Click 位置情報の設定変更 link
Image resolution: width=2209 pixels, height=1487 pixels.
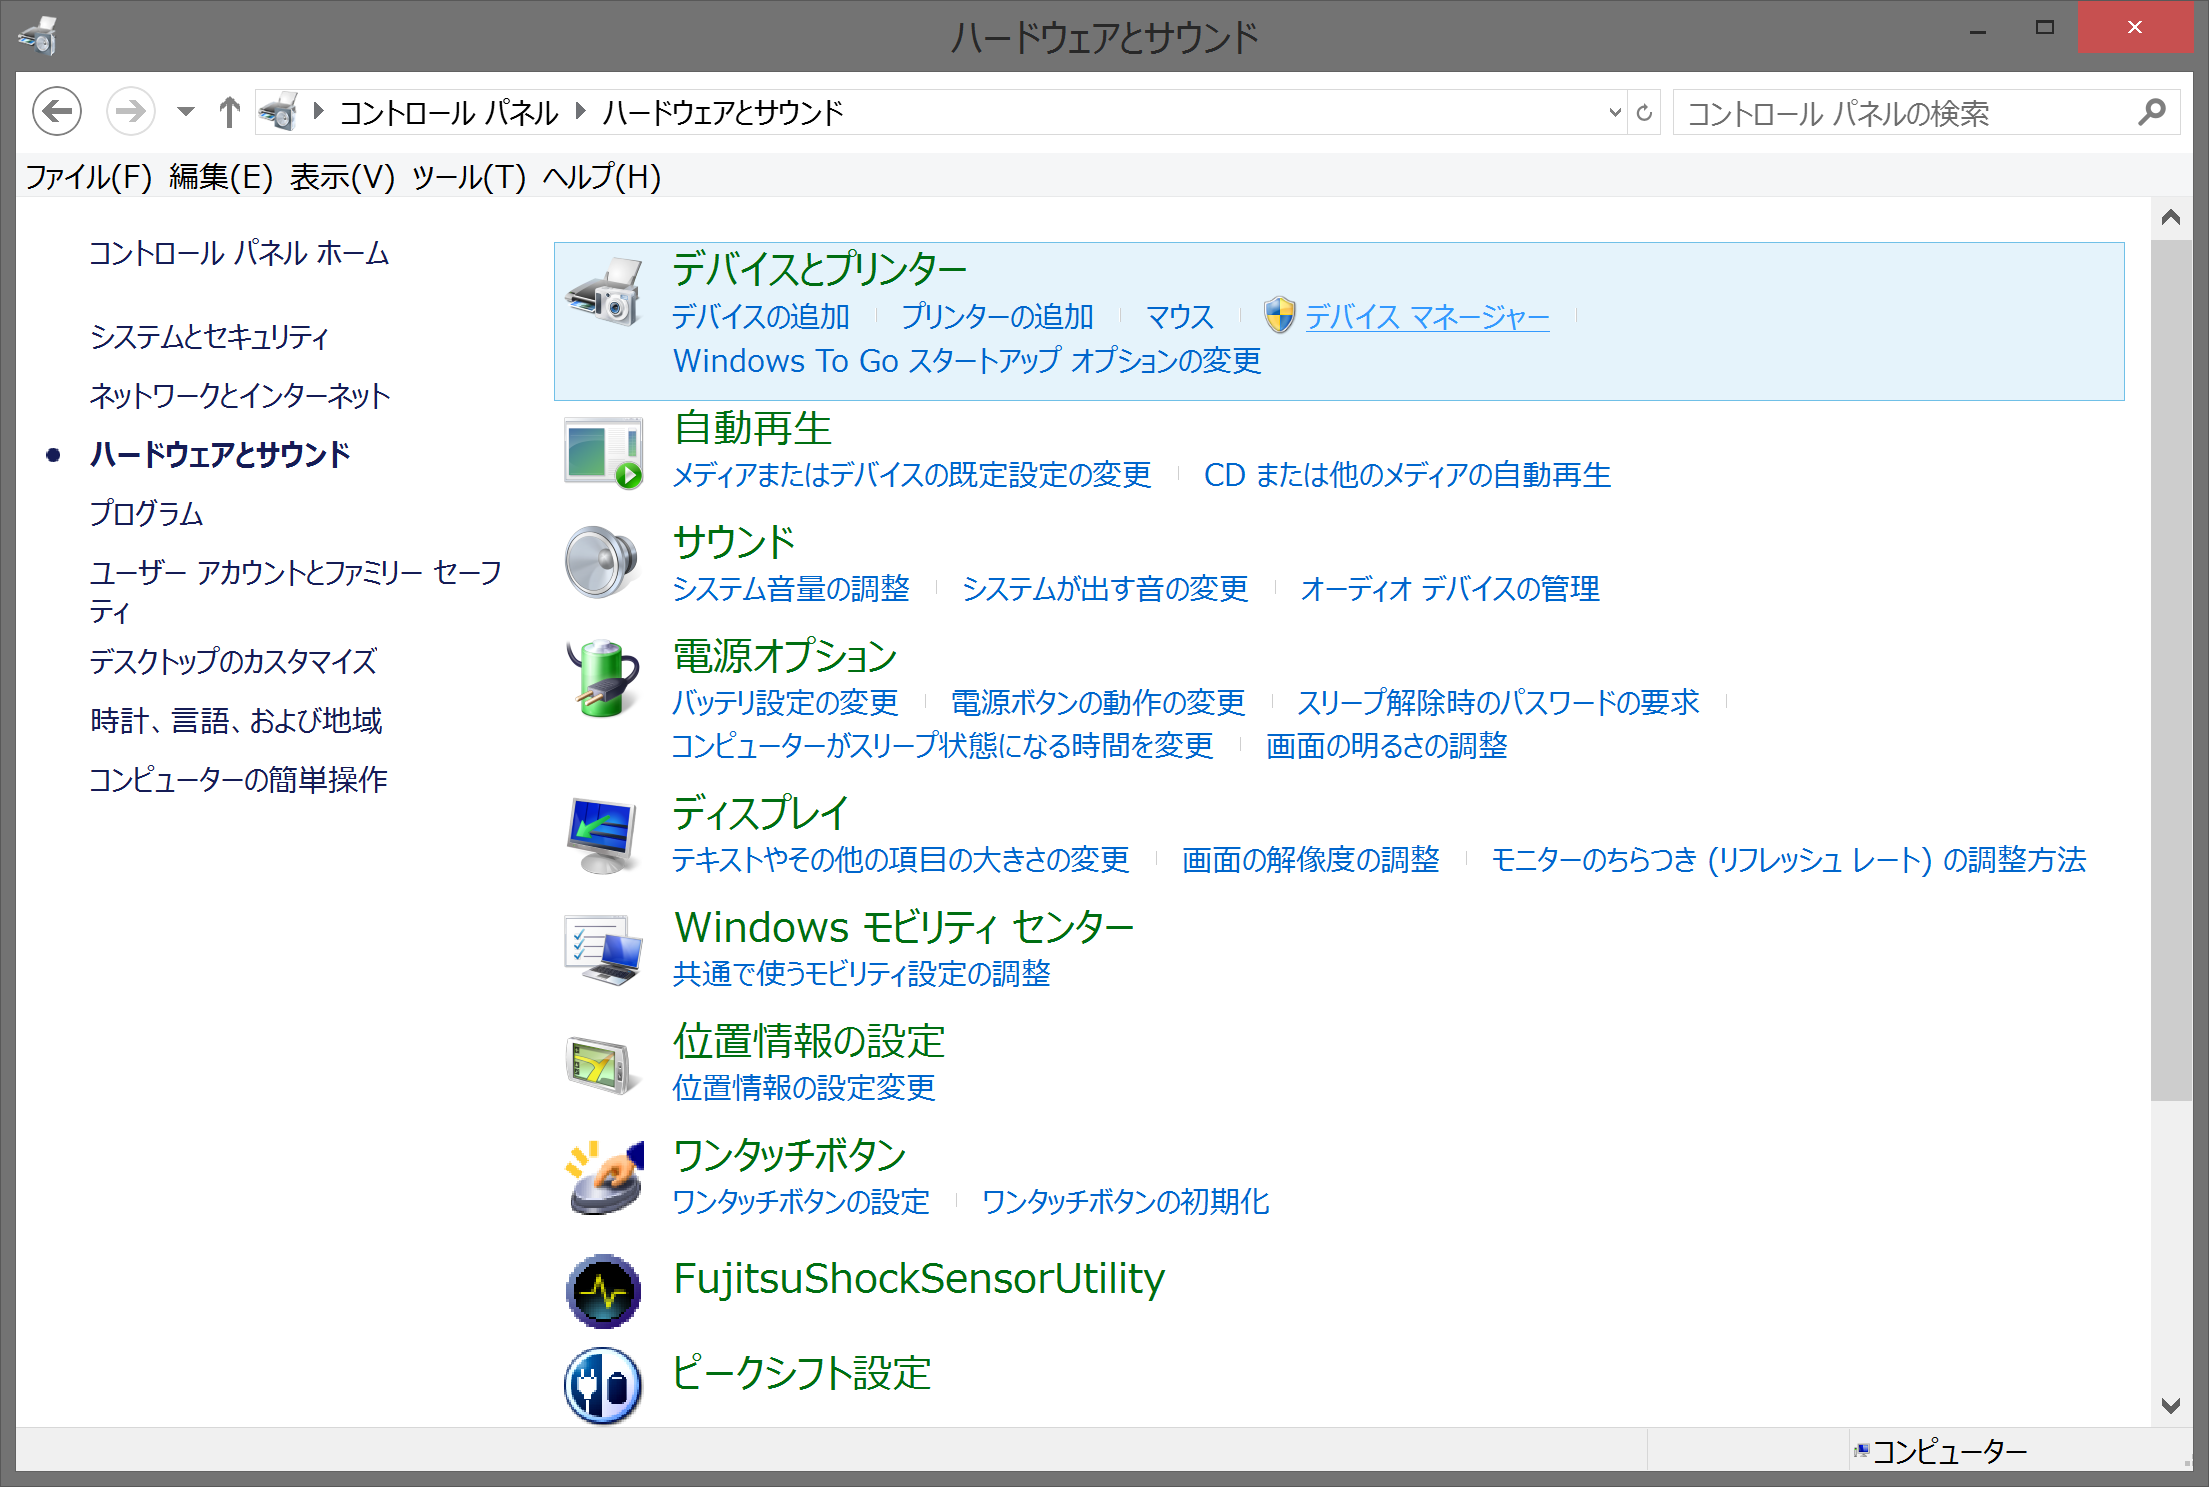coord(804,1087)
